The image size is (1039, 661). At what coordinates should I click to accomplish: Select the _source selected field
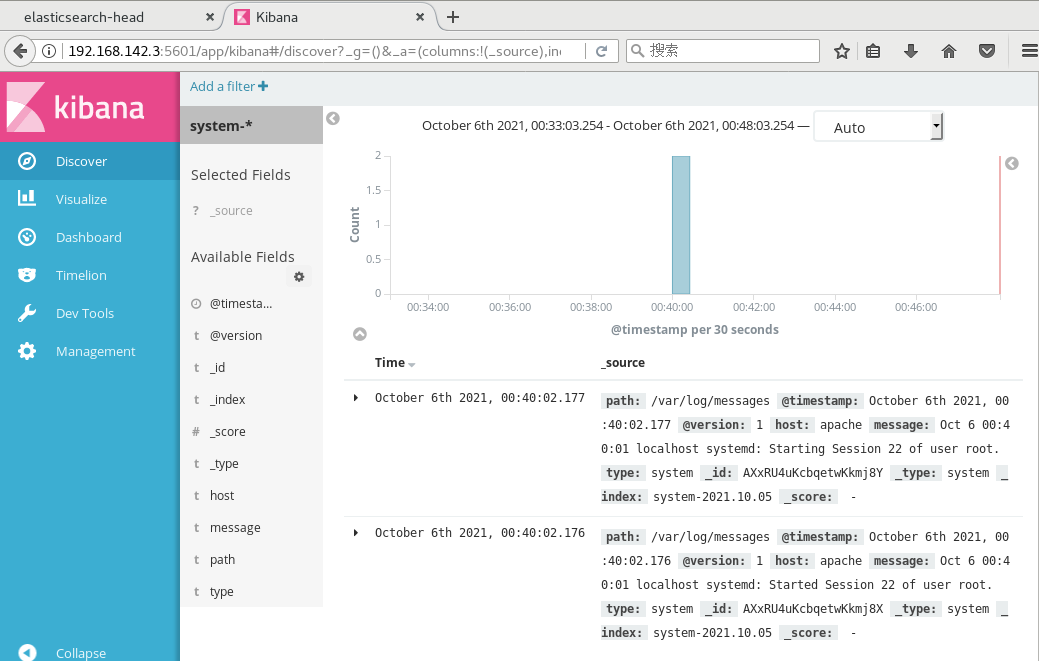(x=231, y=211)
